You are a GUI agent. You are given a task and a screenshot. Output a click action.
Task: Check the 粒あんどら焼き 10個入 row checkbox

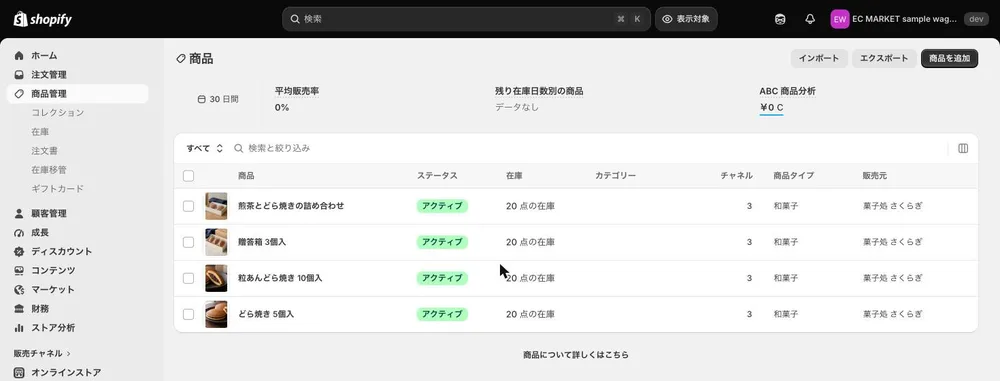click(x=188, y=278)
